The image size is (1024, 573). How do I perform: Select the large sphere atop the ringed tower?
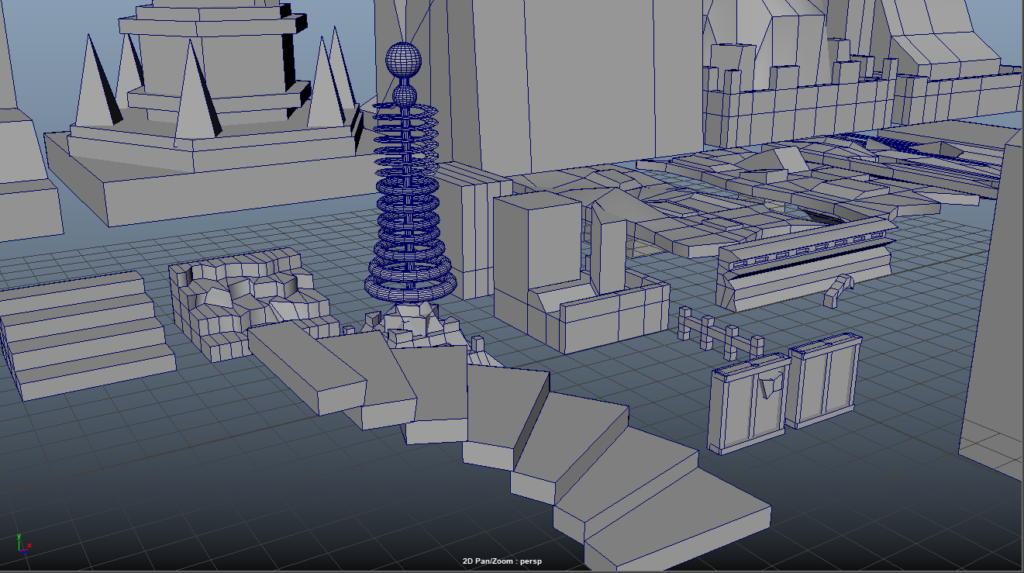404,60
